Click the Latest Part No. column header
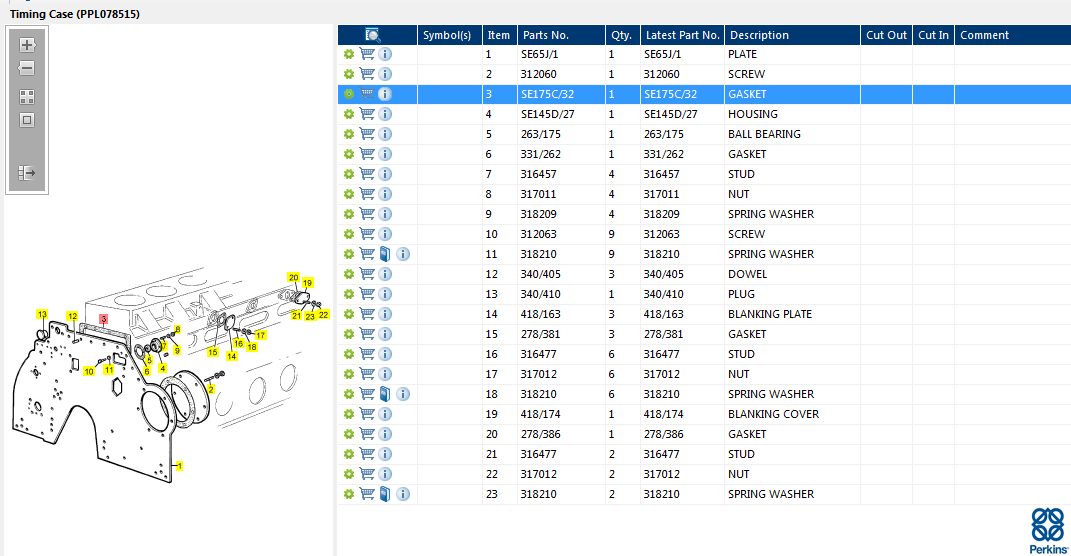 682,35
